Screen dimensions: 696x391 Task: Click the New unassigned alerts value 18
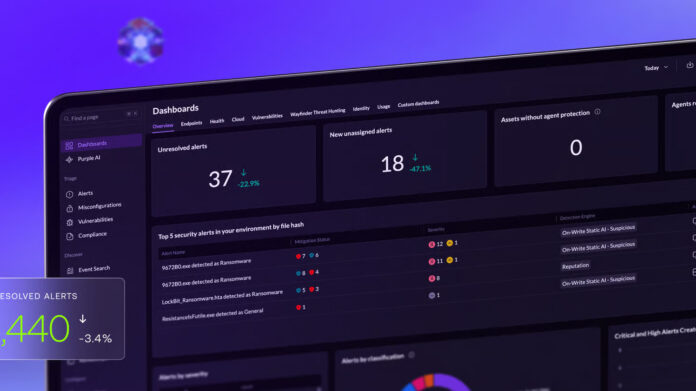pos(392,164)
